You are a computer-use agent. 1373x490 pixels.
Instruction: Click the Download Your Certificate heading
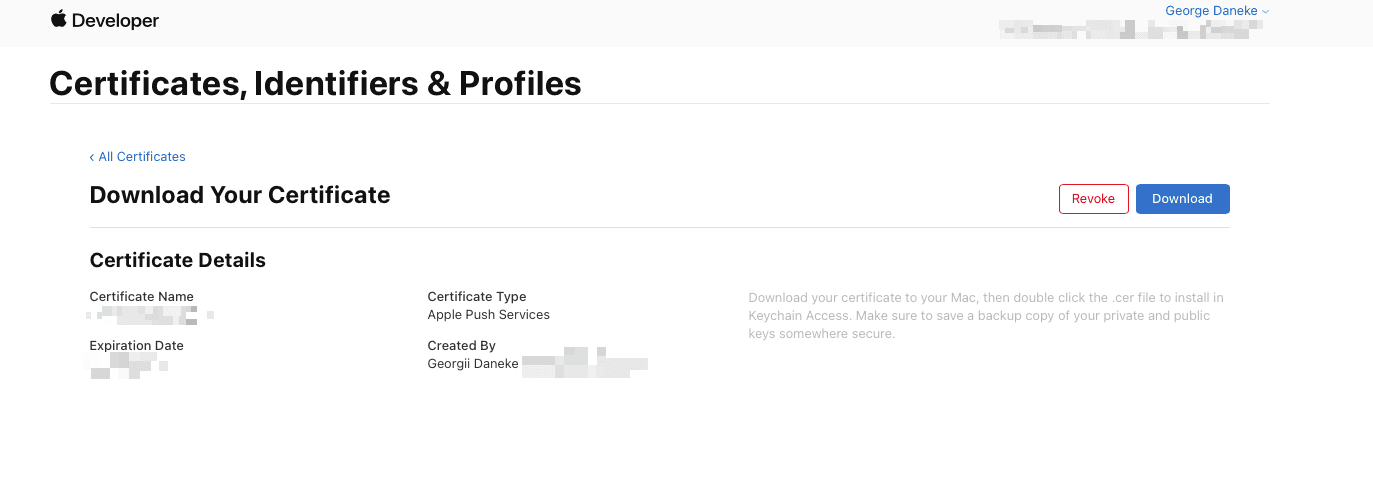240,195
